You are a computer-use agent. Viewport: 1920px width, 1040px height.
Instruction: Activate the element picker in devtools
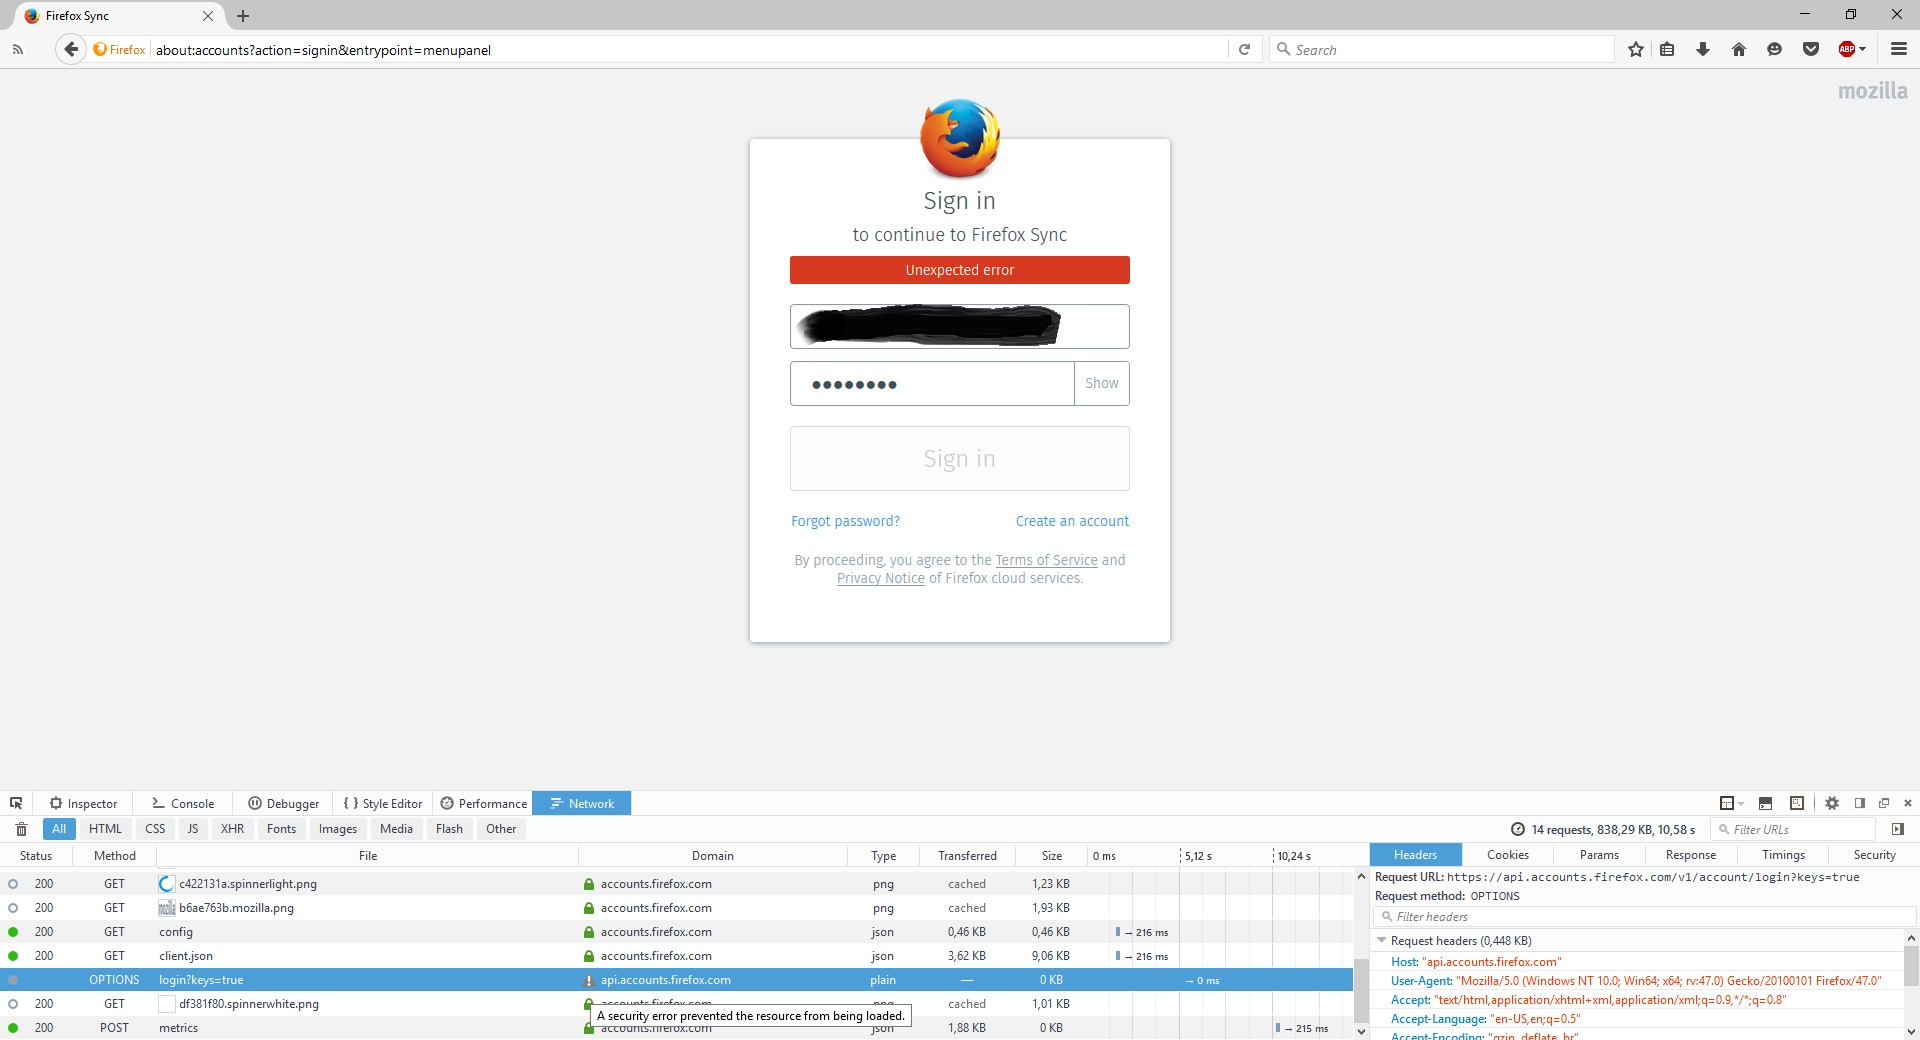[16, 803]
